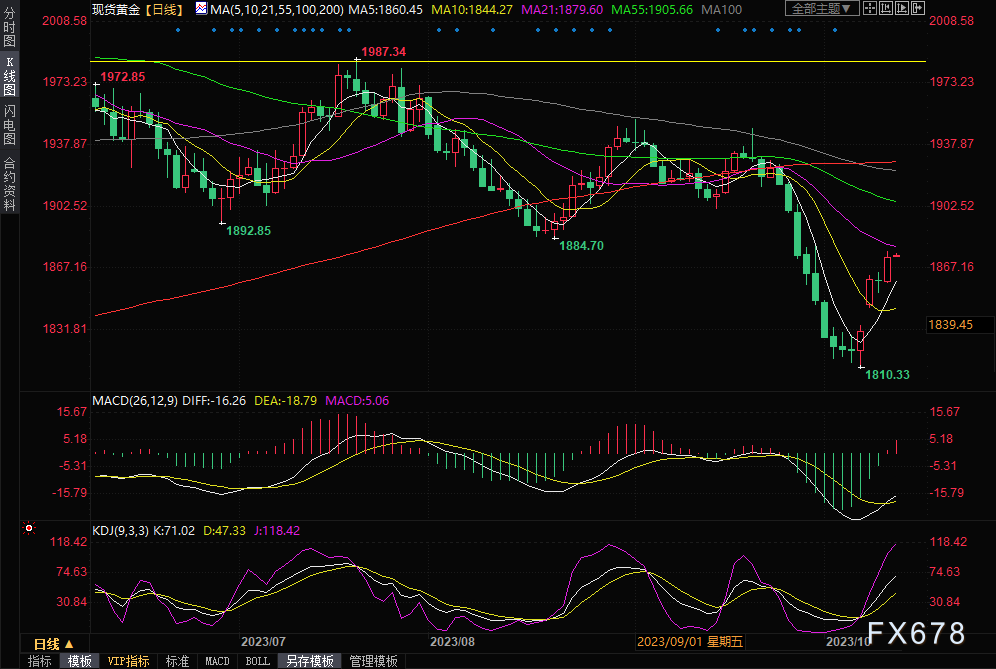Open the 【日线】 period label in the chart title

point(161,9)
